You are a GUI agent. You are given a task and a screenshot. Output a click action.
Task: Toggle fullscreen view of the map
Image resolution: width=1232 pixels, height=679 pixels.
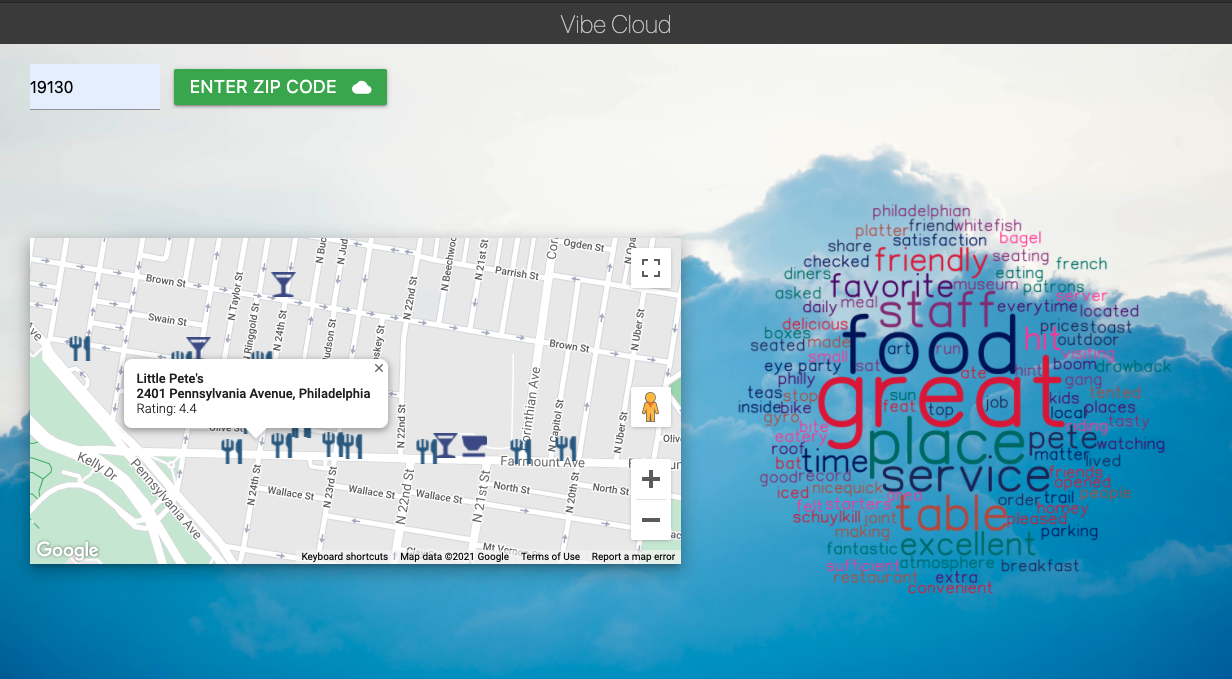pyautogui.click(x=651, y=268)
